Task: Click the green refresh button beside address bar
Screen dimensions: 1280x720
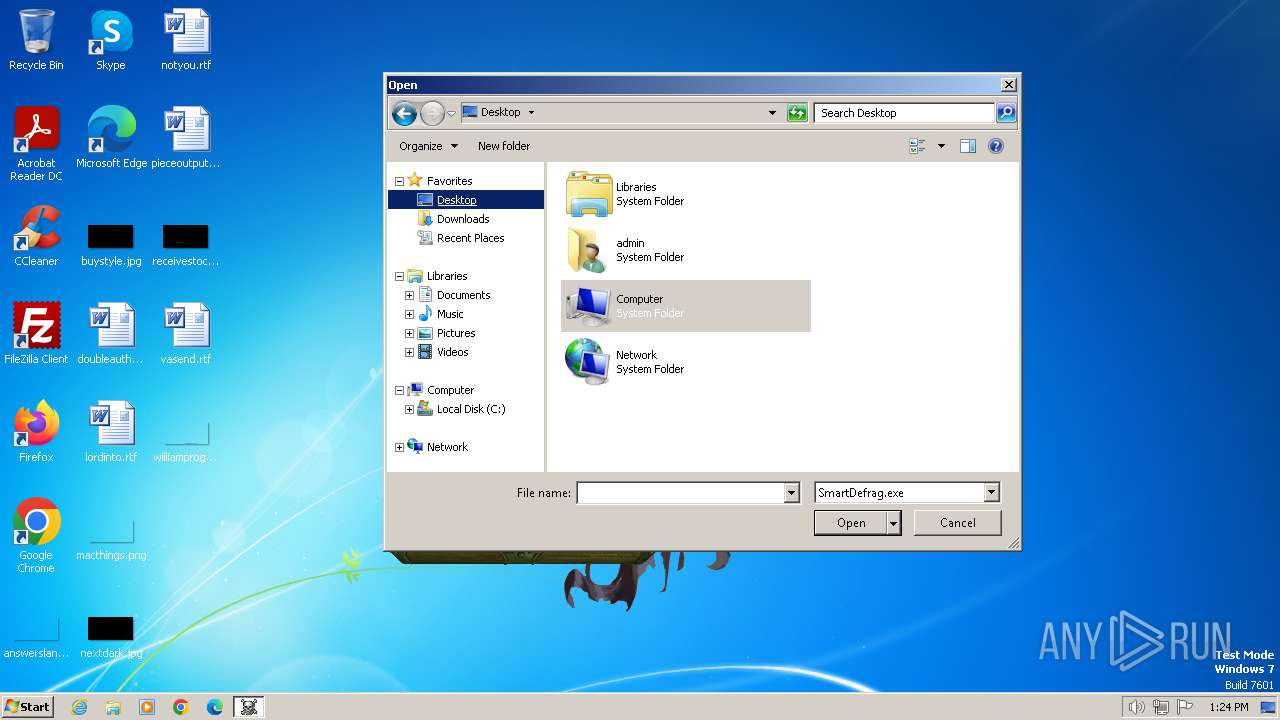Action: coord(797,113)
